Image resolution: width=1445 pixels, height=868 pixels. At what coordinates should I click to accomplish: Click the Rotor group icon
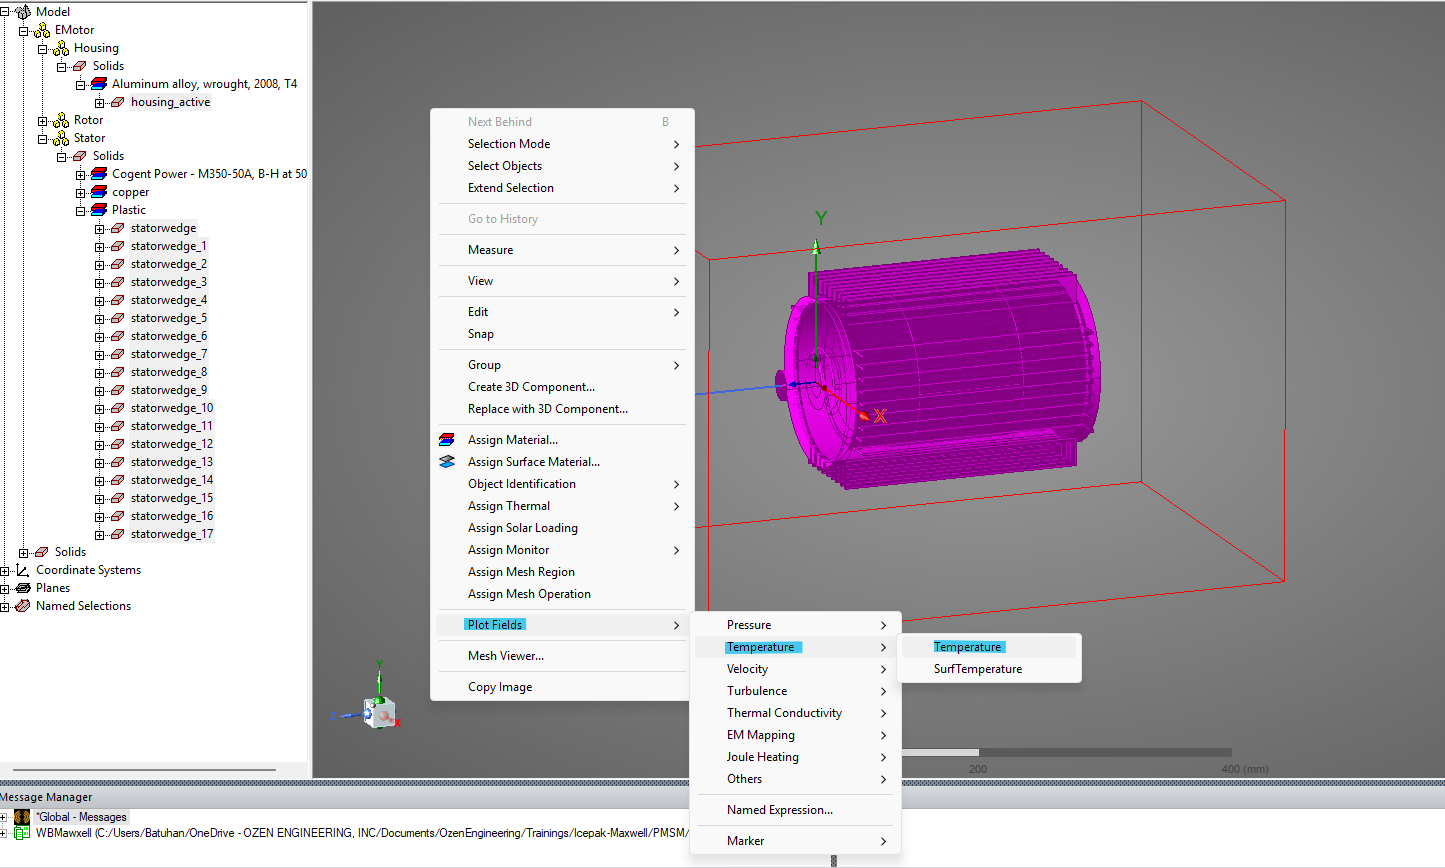[x=61, y=120]
